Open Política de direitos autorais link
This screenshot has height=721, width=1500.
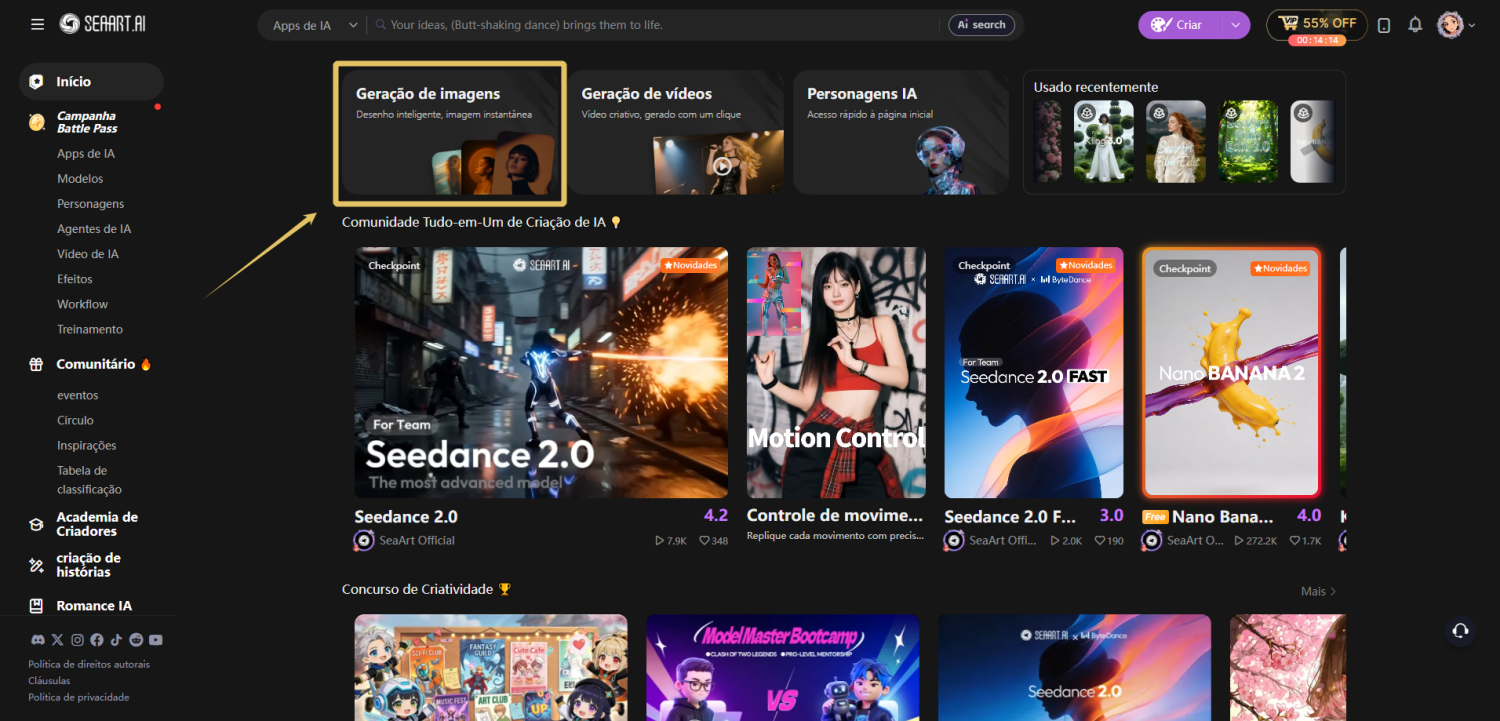[89, 665]
